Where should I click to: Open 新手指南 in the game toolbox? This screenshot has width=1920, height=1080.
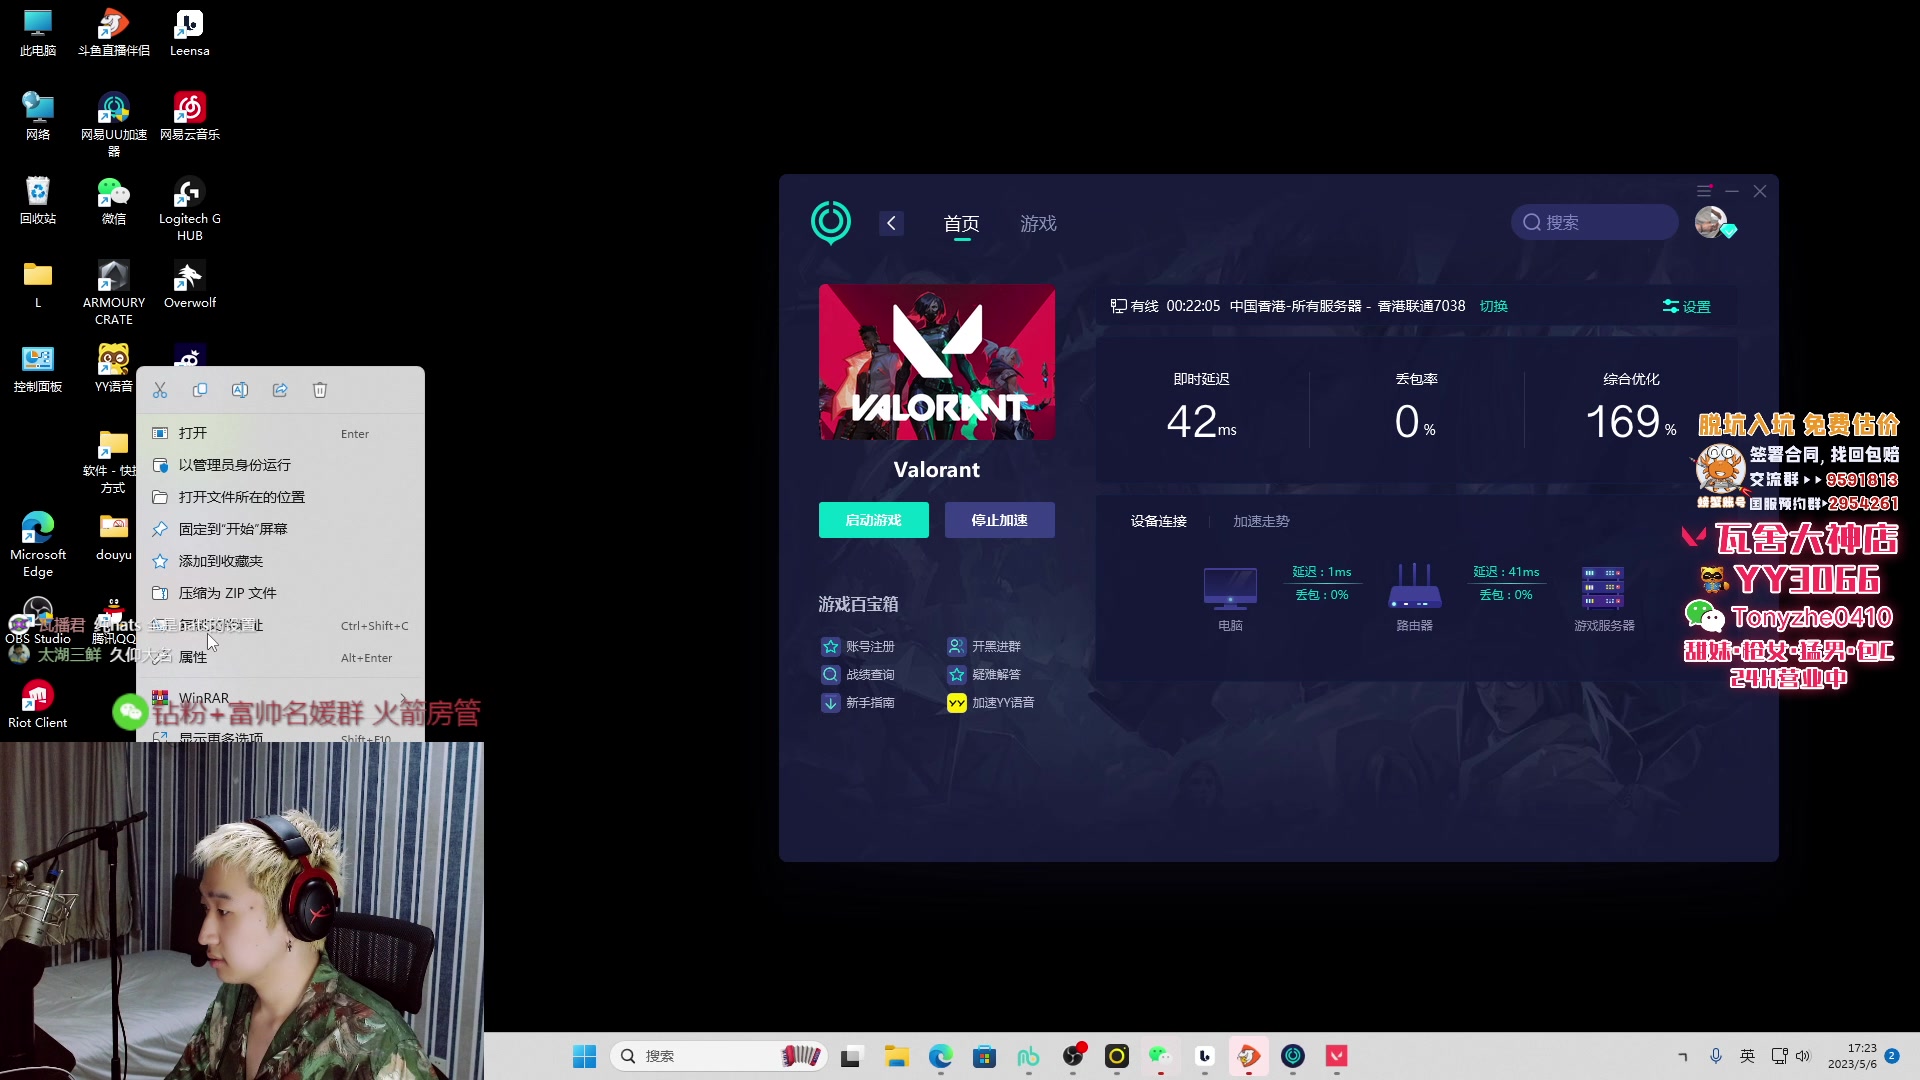coord(858,702)
